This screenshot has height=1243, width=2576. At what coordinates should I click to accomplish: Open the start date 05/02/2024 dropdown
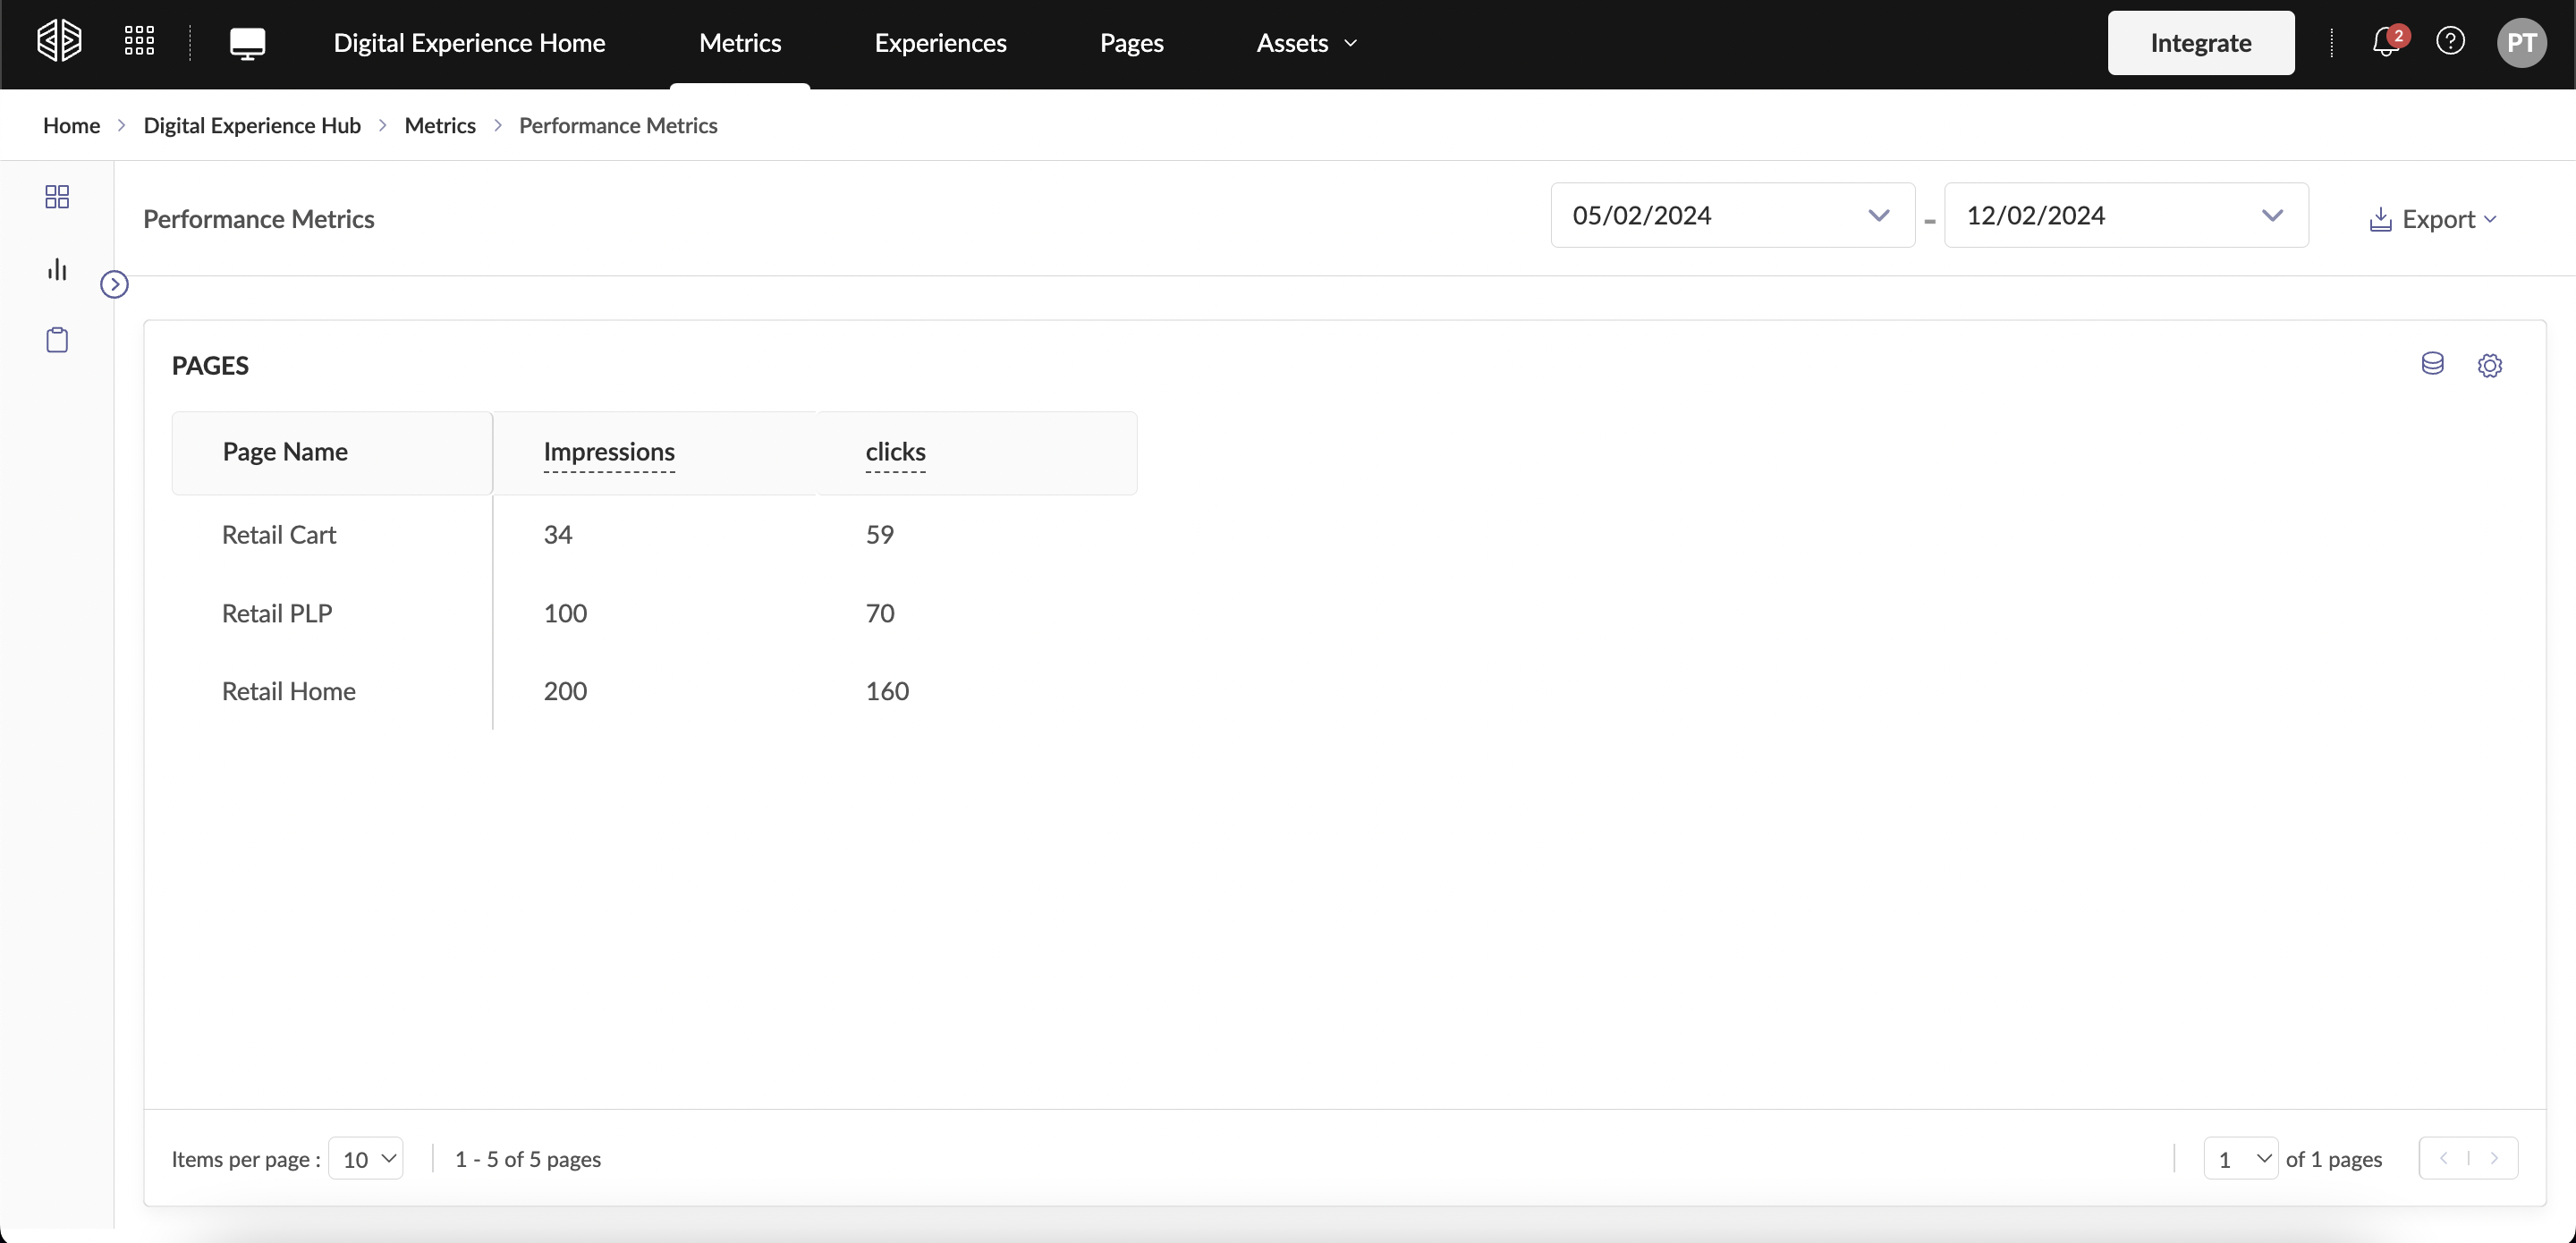click(1732, 215)
